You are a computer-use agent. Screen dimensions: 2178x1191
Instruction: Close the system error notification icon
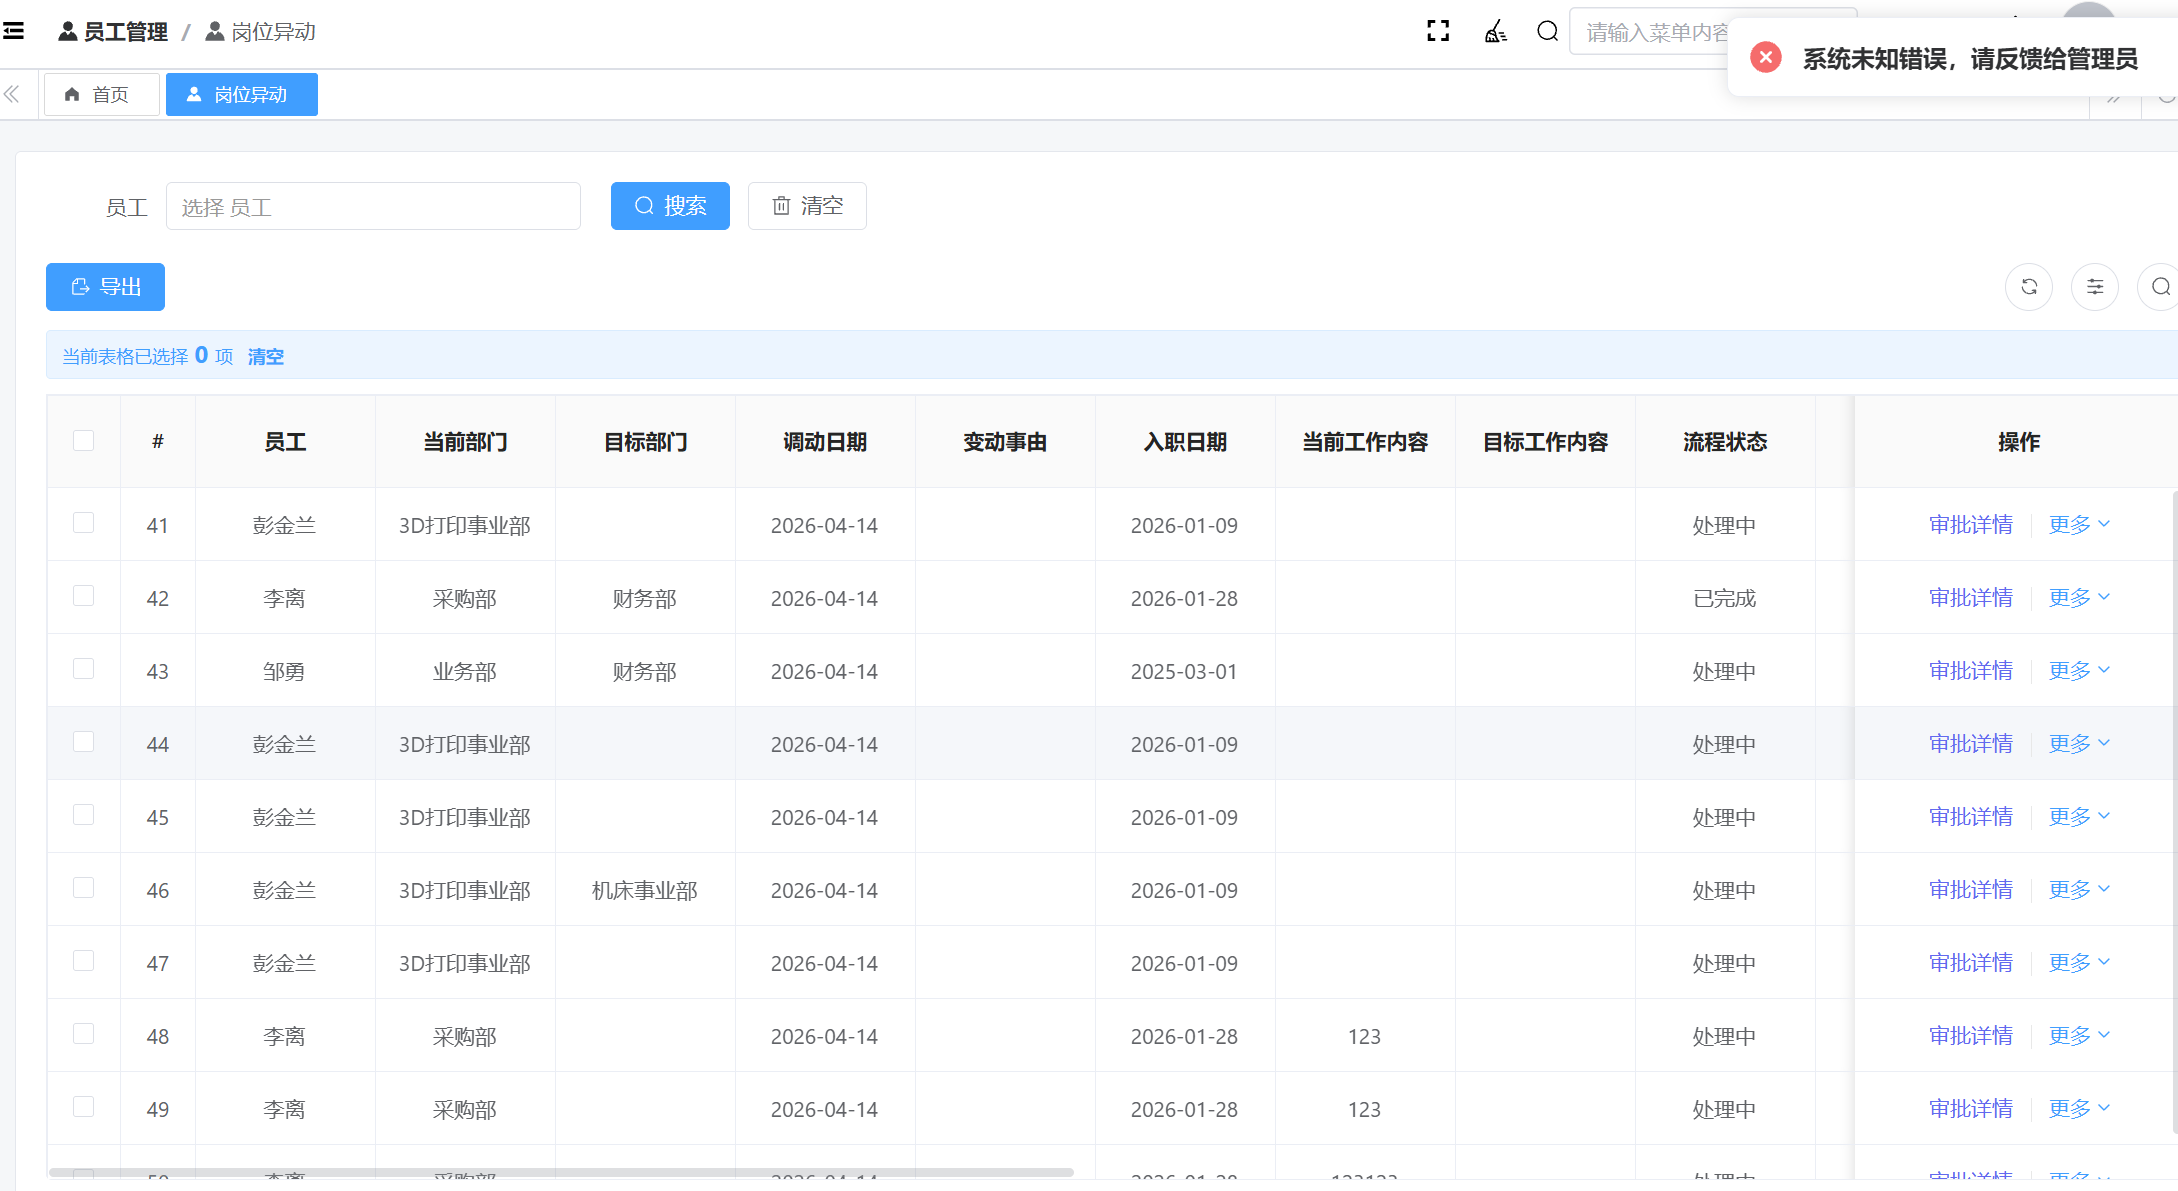(1766, 58)
